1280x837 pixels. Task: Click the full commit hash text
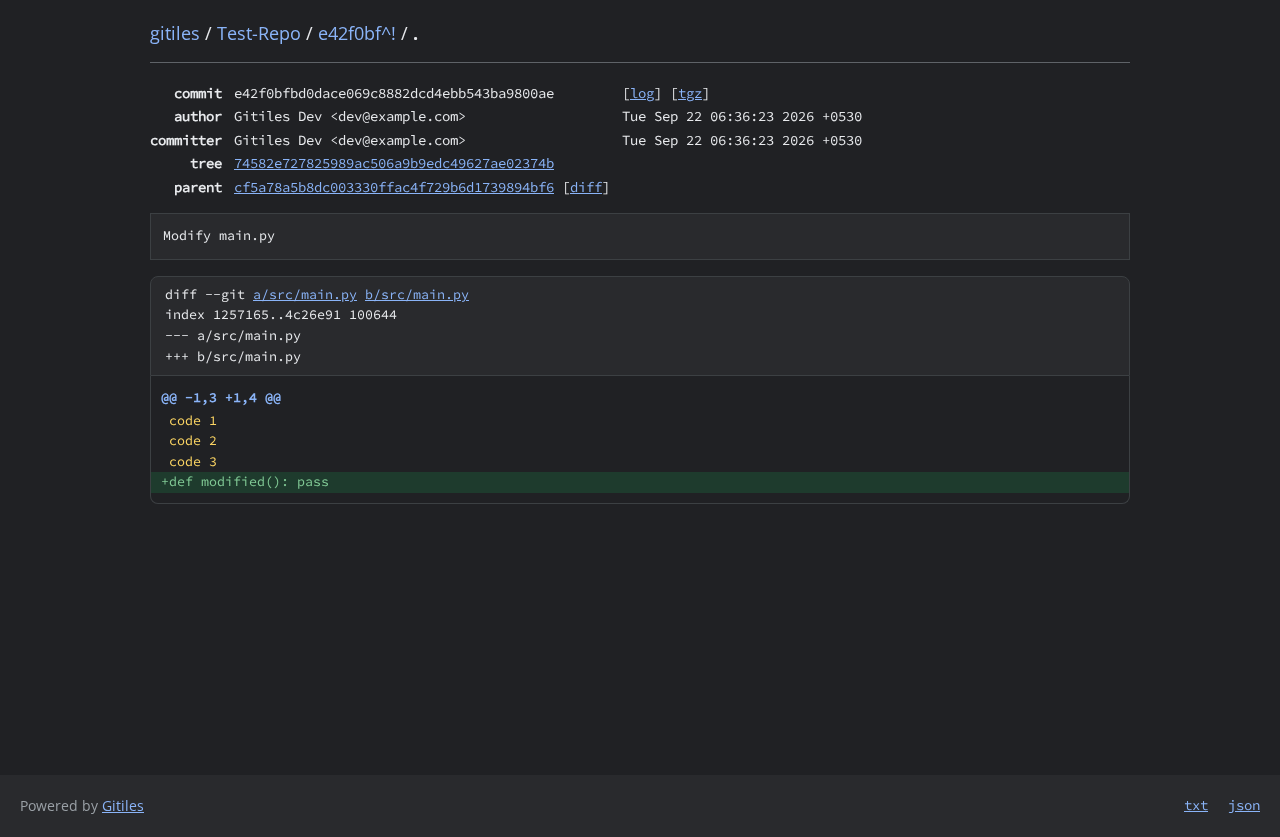tap(394, 93)
